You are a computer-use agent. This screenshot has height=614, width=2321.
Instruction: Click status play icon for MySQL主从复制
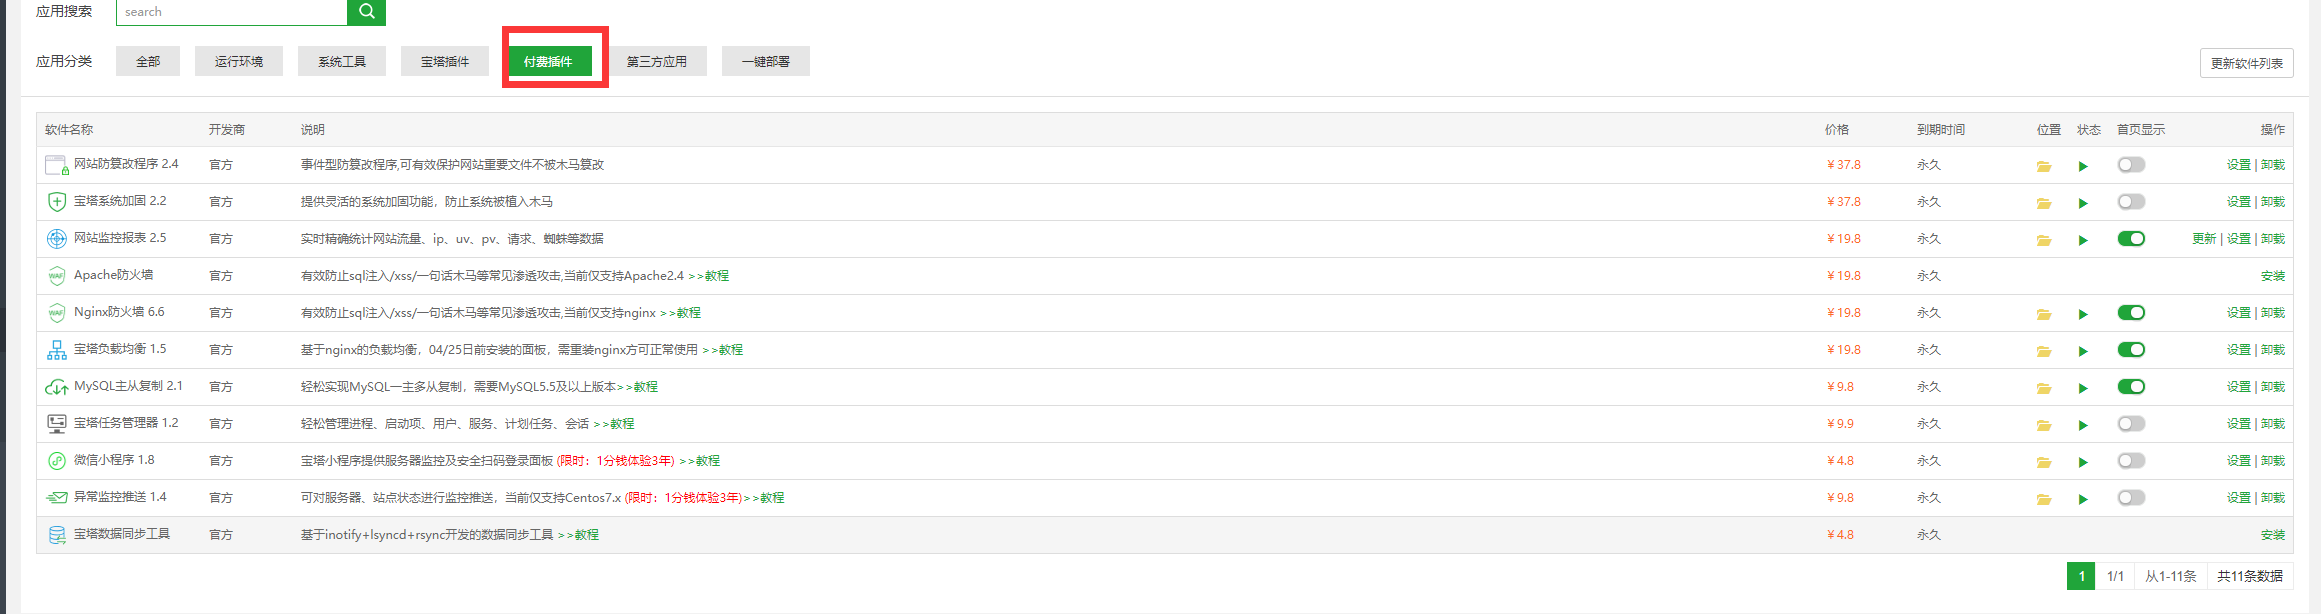click(2083, 388)
